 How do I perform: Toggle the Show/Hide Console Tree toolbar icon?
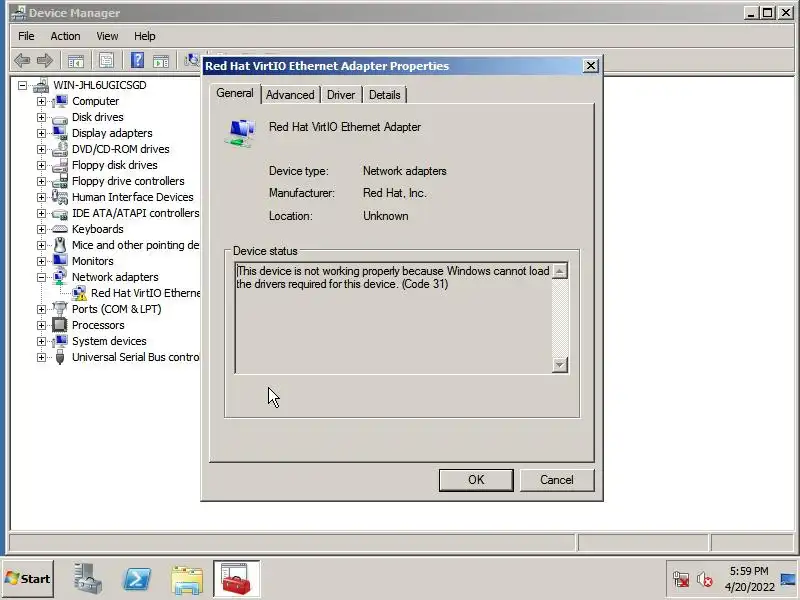[76, 61]
